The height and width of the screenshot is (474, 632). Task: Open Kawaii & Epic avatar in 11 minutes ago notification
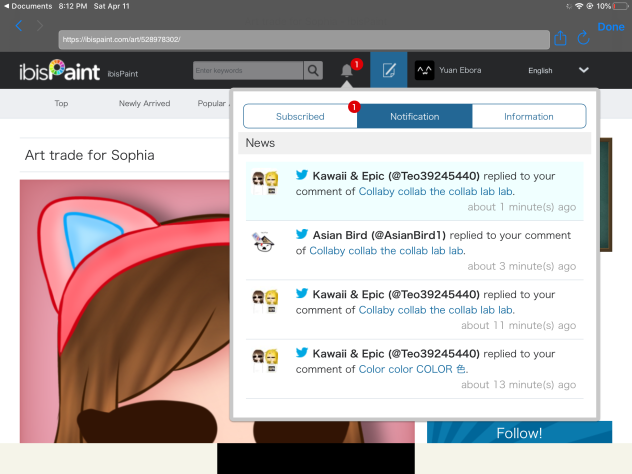point(265,301)
